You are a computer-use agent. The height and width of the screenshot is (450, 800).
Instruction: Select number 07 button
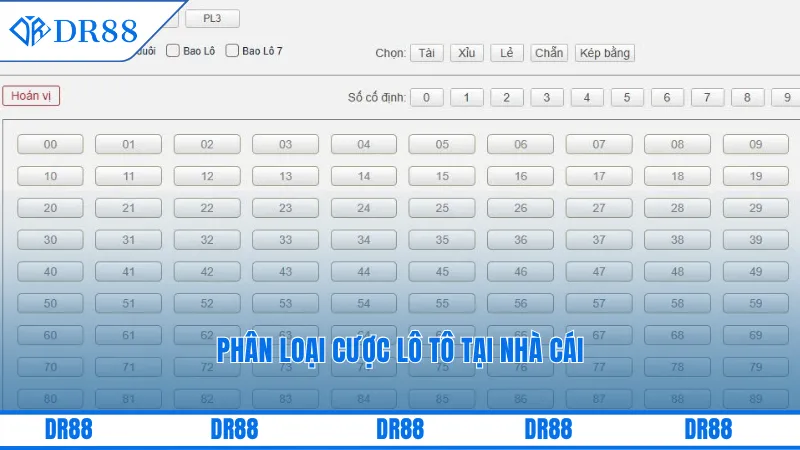click(x=599, y=144)
